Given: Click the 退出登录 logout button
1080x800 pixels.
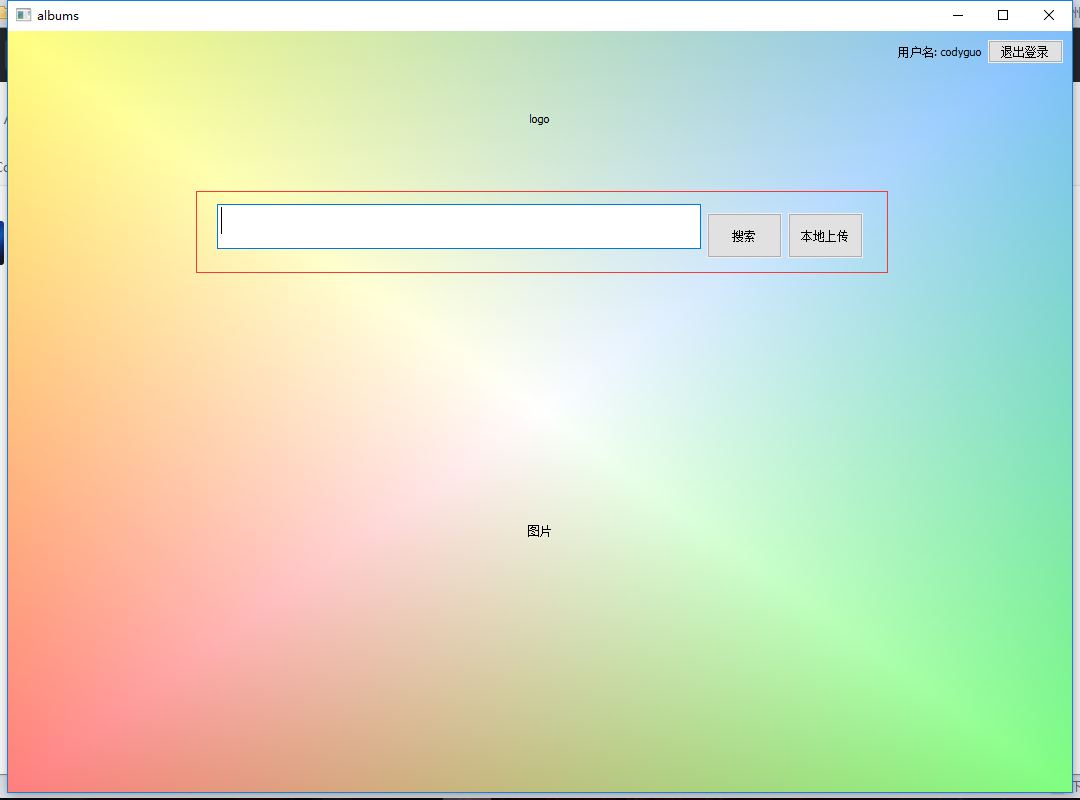Looking at the screenshot, I should point(1025,51).
